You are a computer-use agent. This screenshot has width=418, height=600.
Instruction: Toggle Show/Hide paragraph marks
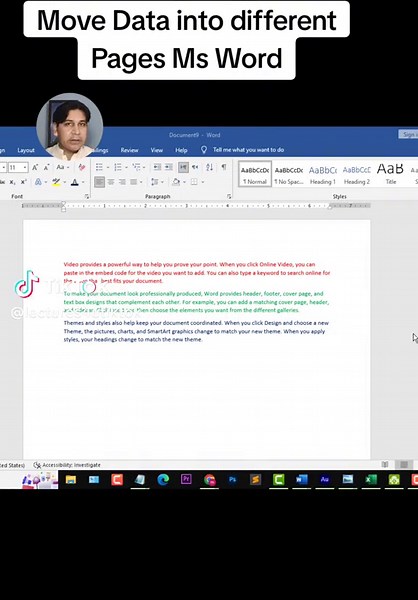tap(224, 167)
